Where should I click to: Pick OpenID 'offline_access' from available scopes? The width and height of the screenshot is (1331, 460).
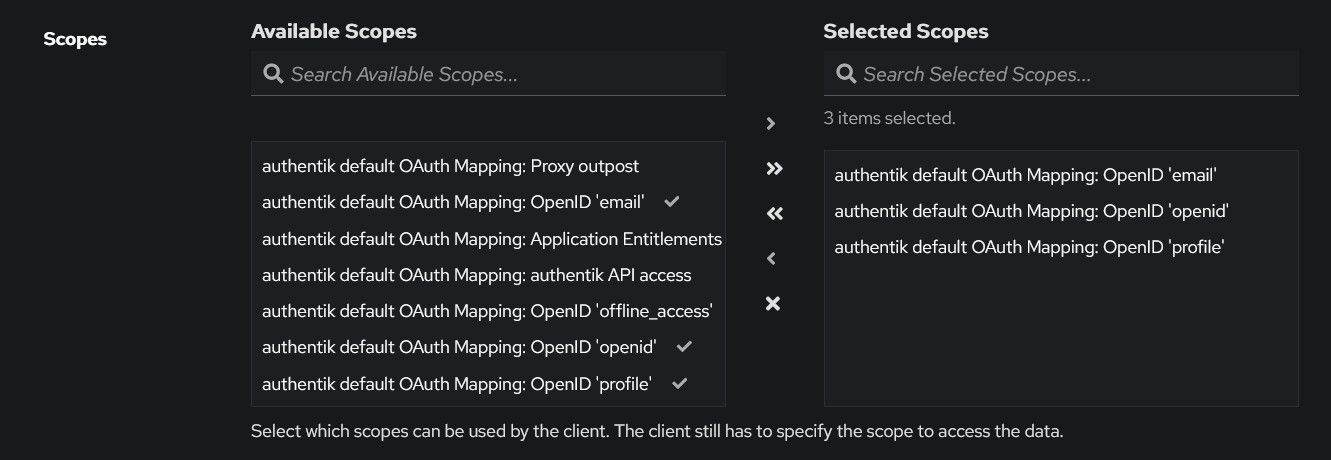[487, 311]
